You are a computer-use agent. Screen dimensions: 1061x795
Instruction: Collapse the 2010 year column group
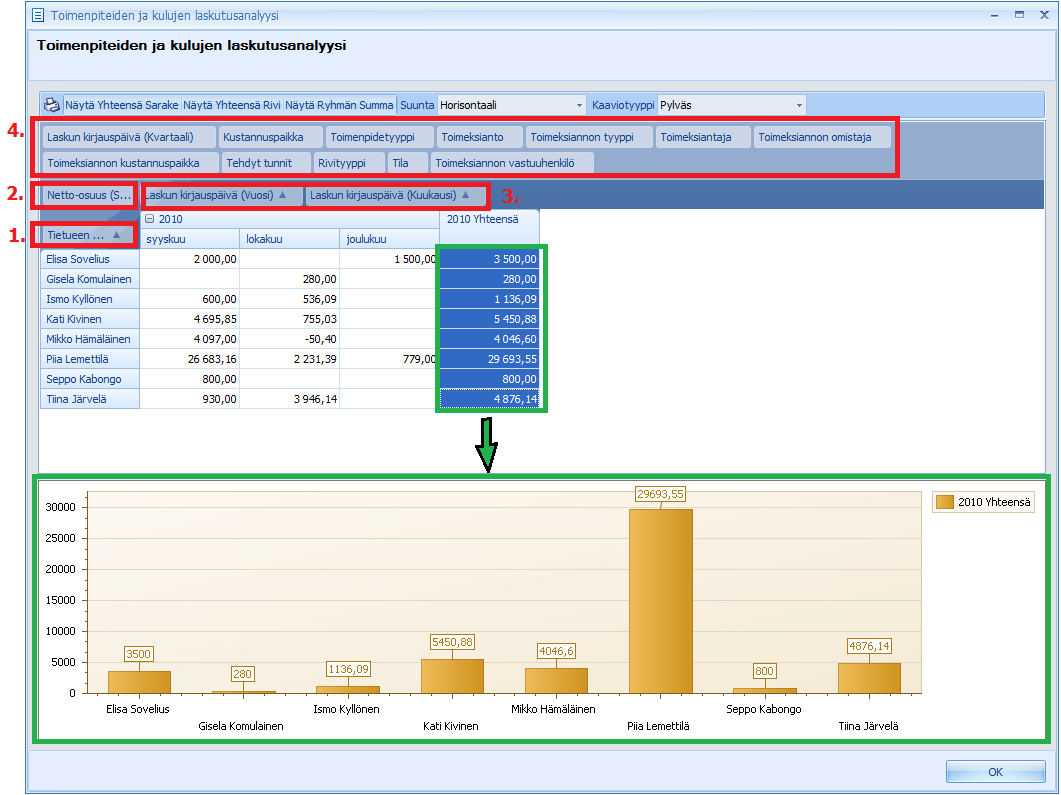[x=150, y=219]
